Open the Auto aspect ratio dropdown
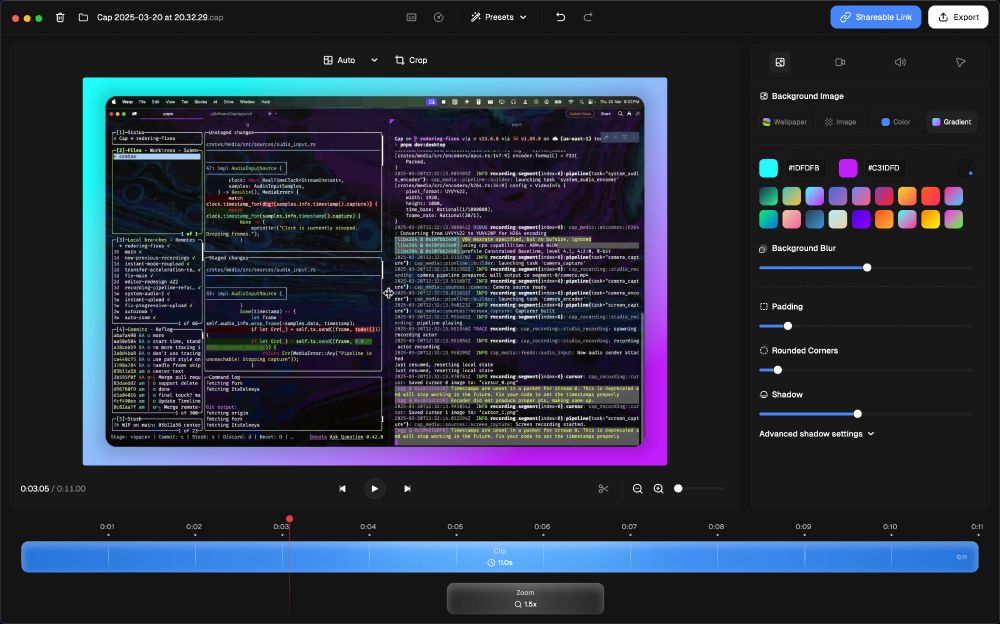The height and width of the screenshot is (624, 1000). click(x=350, y=60)
